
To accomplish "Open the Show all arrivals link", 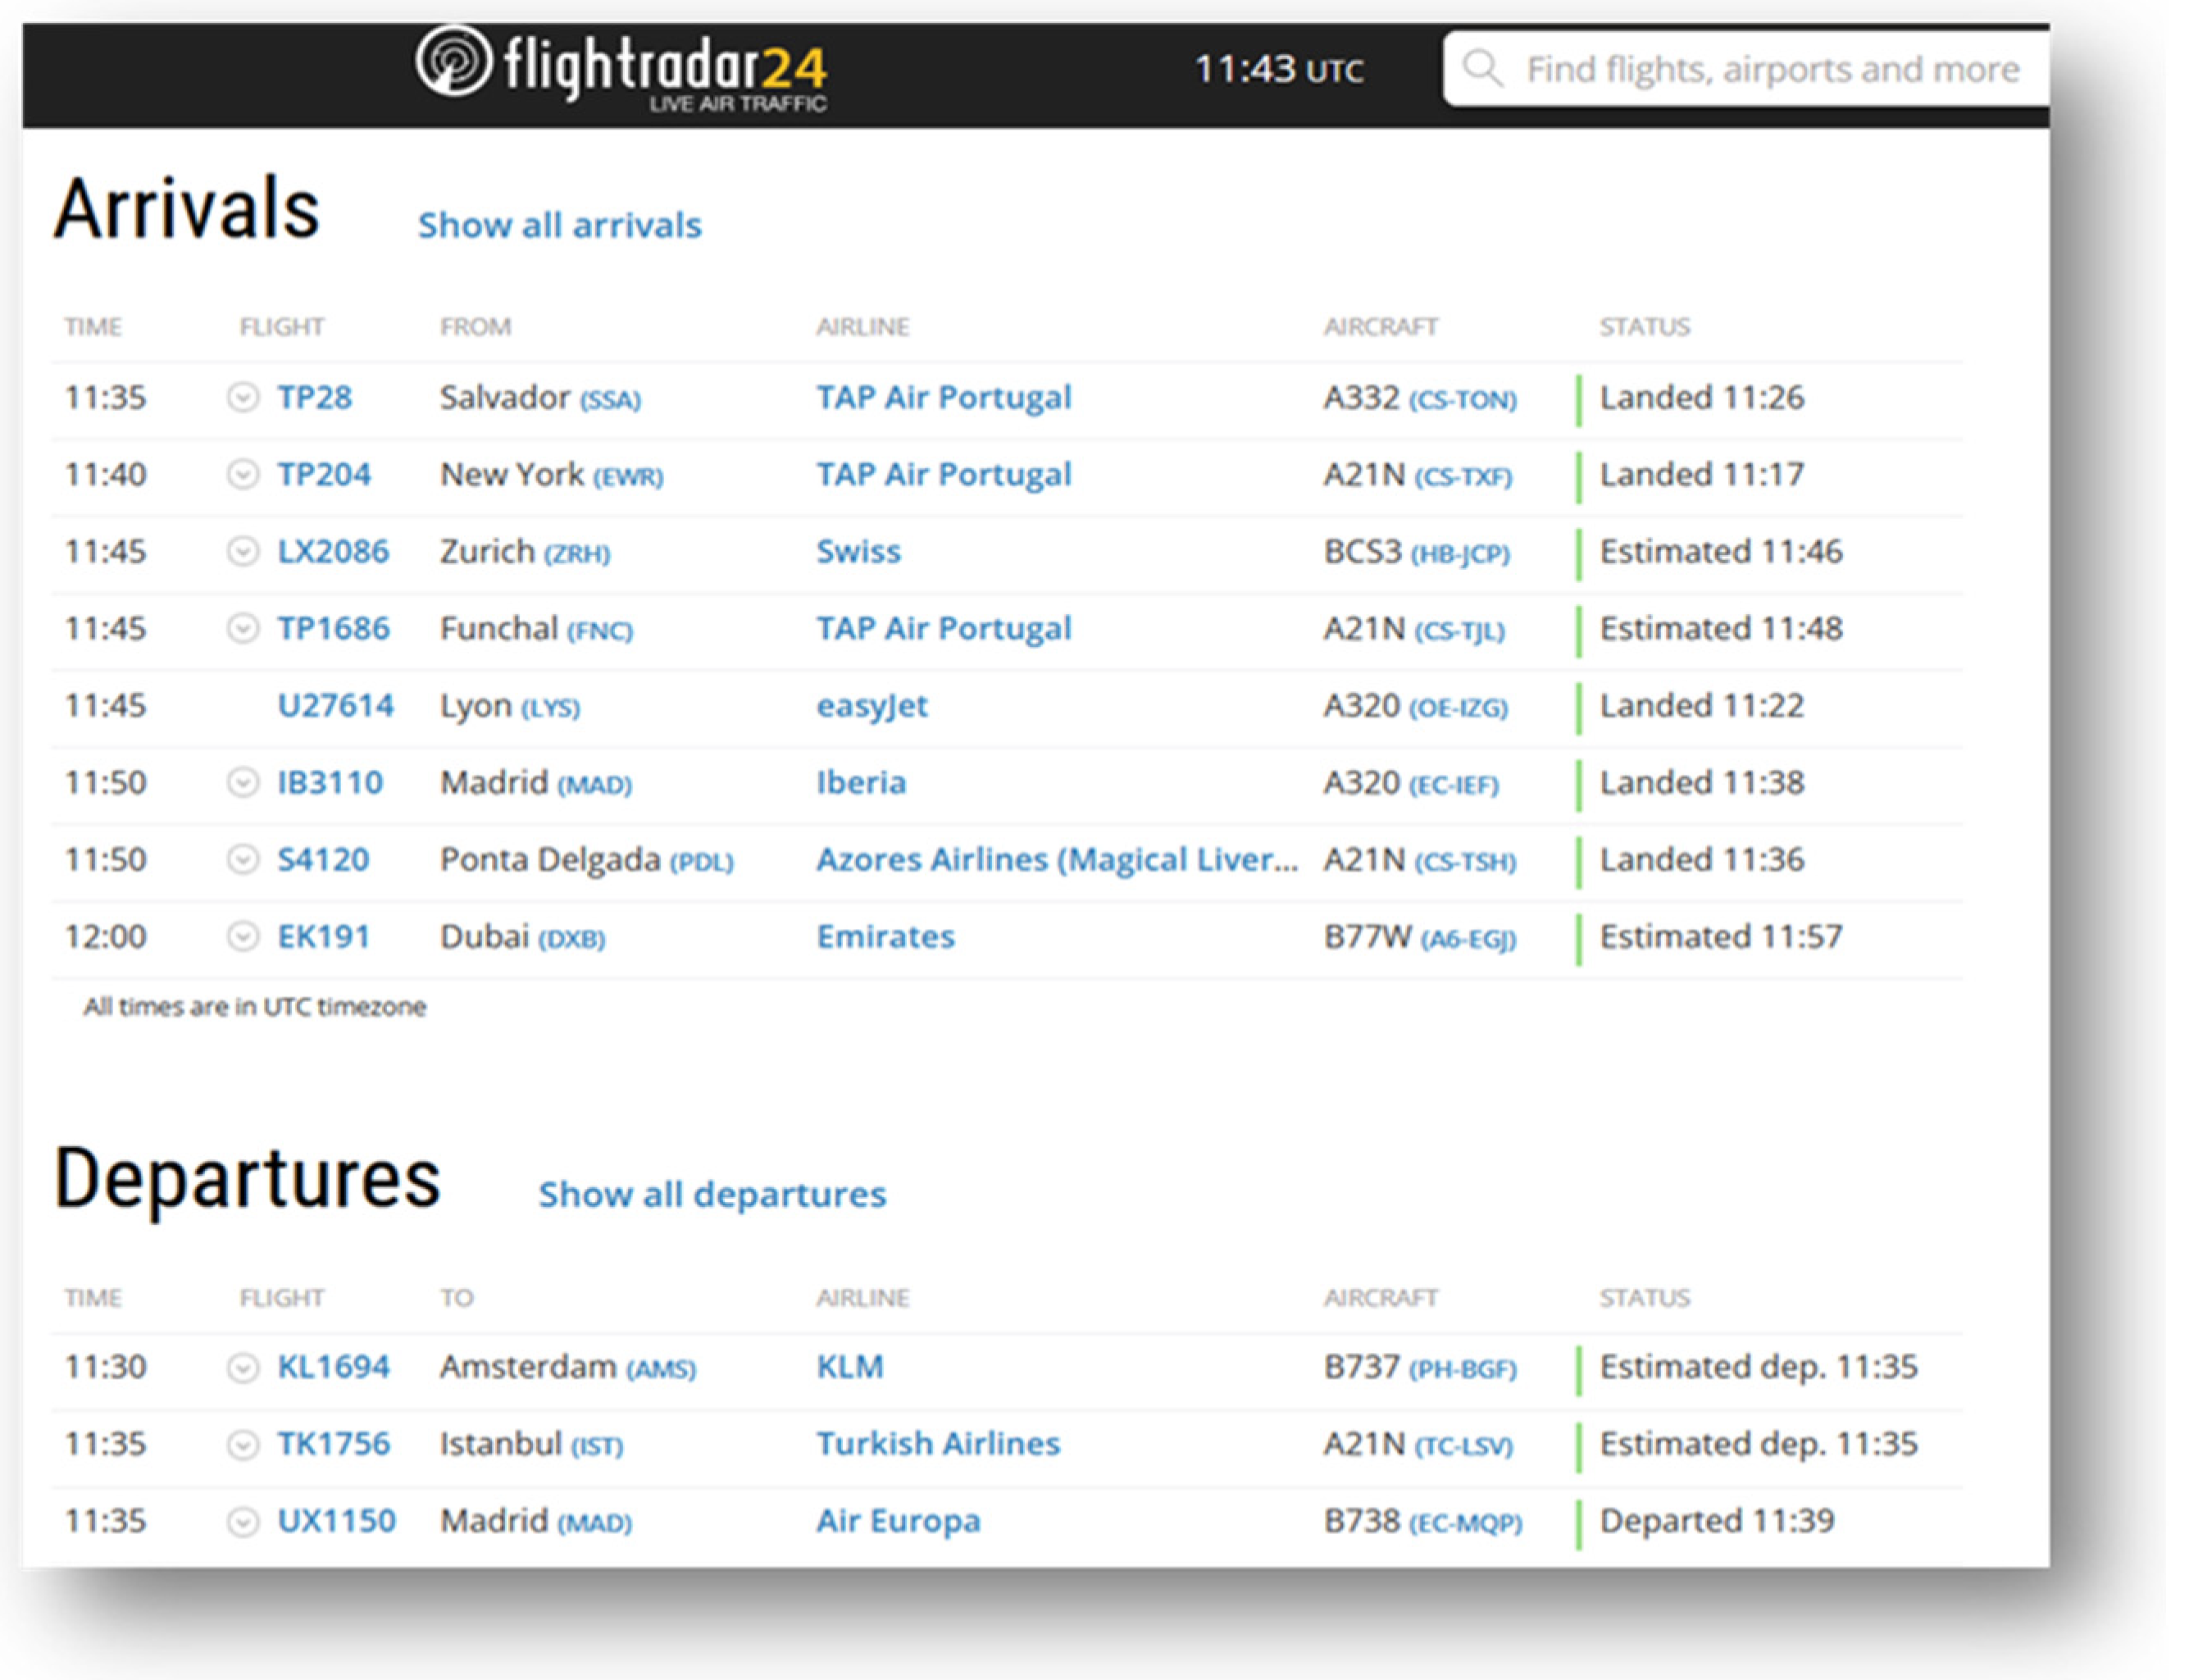I will (x=559, y=225).
